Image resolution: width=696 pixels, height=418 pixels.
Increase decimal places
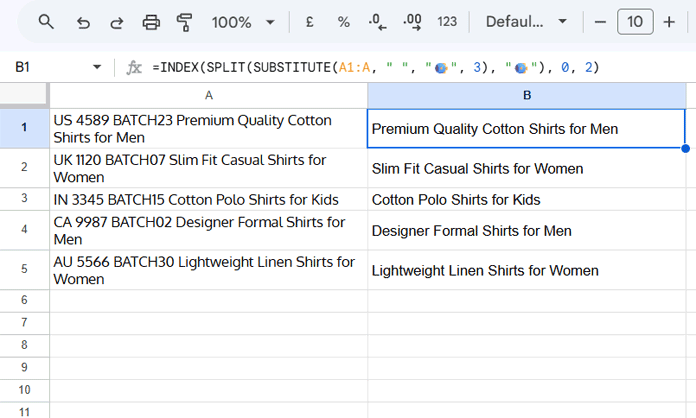tap(412, 22)
